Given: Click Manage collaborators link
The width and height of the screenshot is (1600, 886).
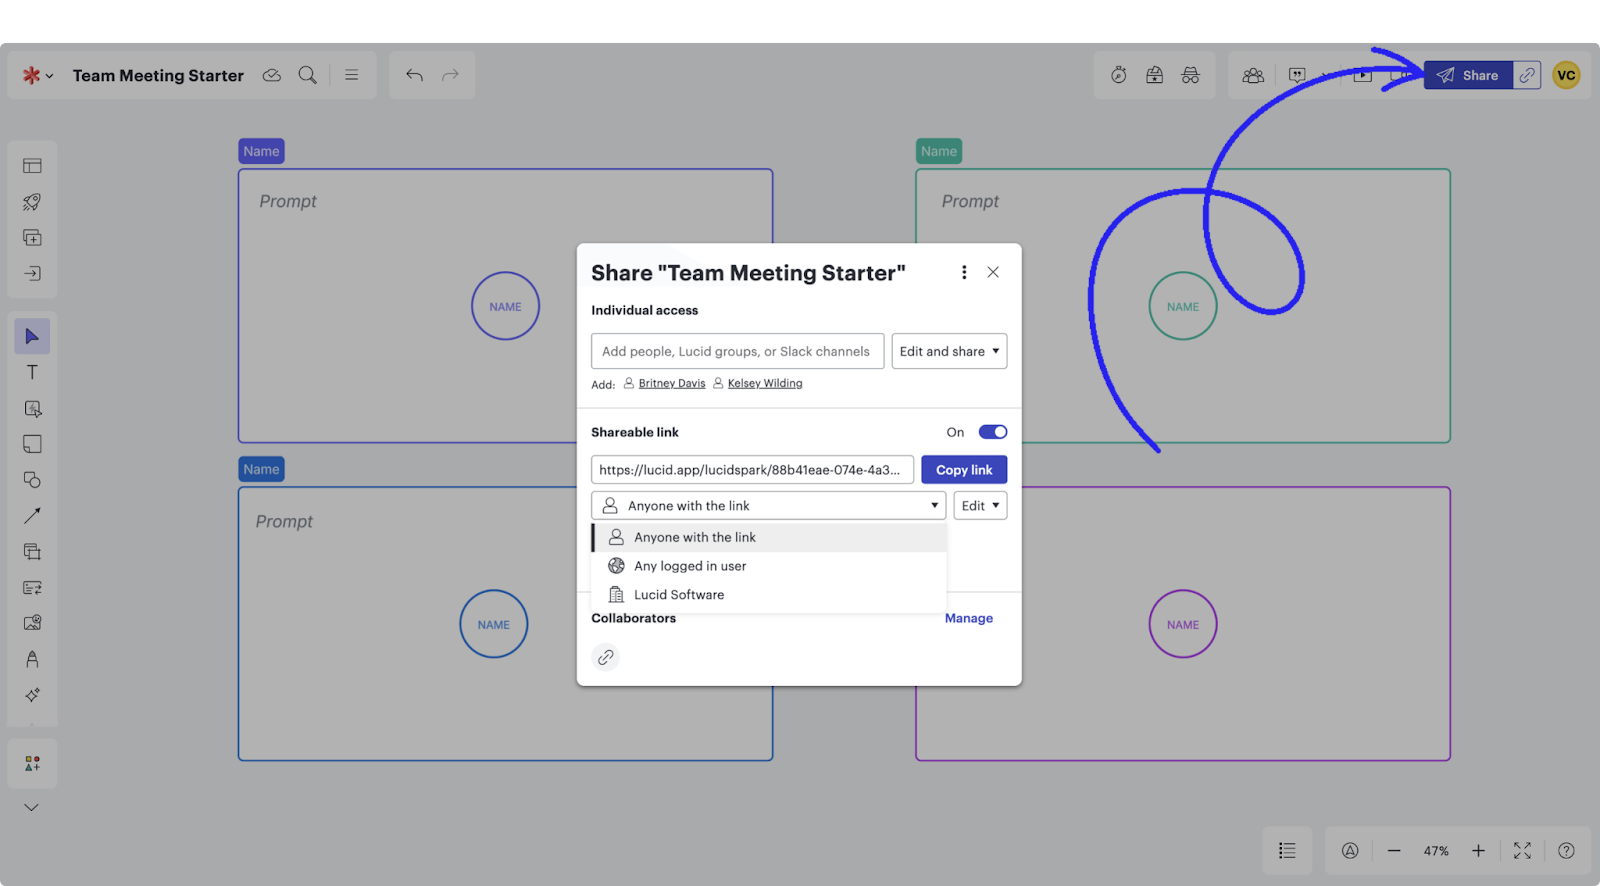Looking at the screenshot, I should click(x=969, y=618).
